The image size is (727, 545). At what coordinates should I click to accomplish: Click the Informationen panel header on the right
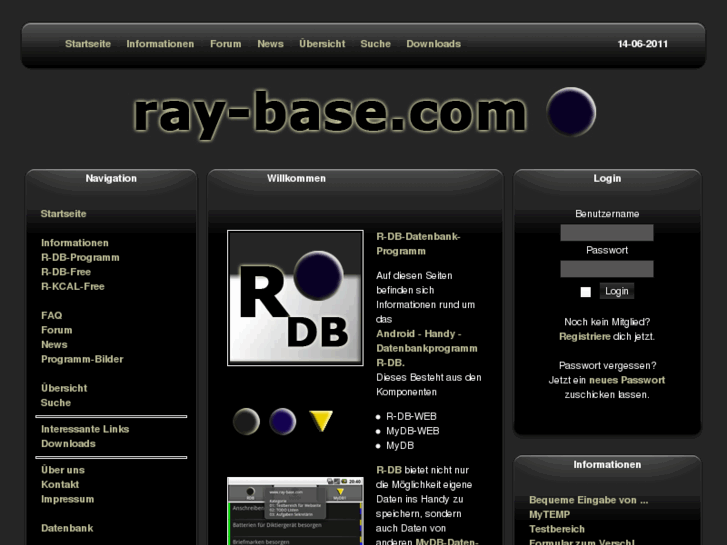(607, 464)
